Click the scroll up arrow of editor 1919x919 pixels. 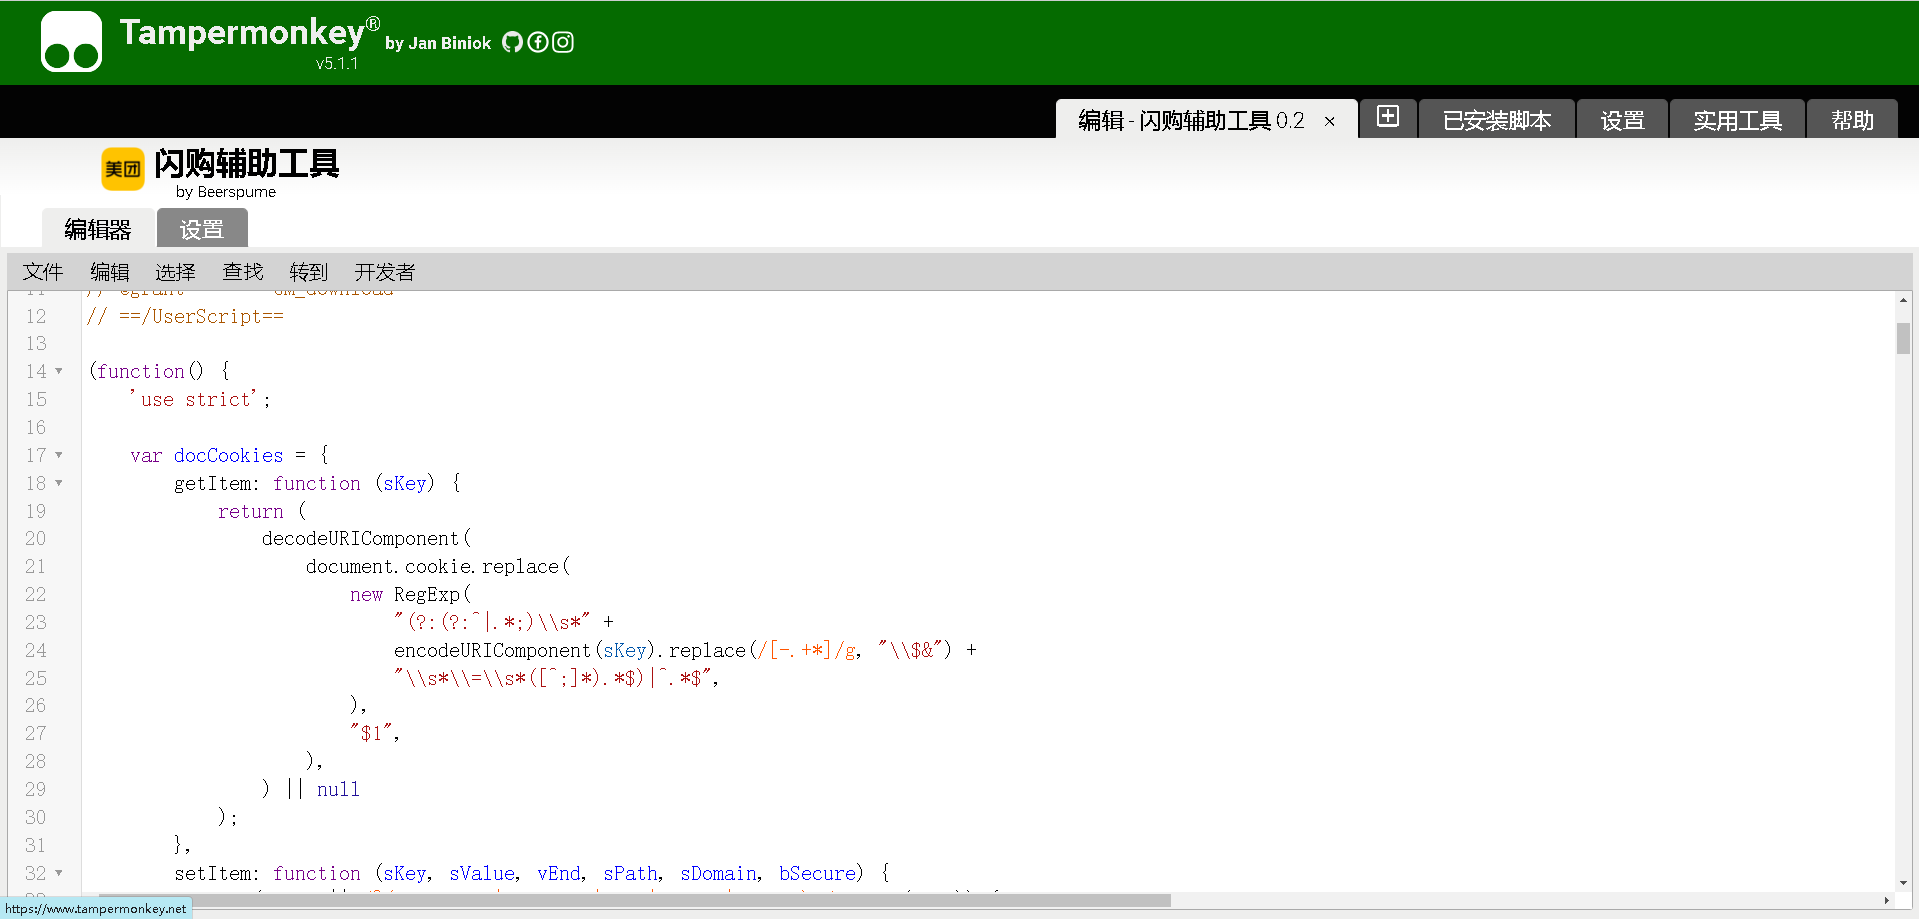(x=1903, y=299)
